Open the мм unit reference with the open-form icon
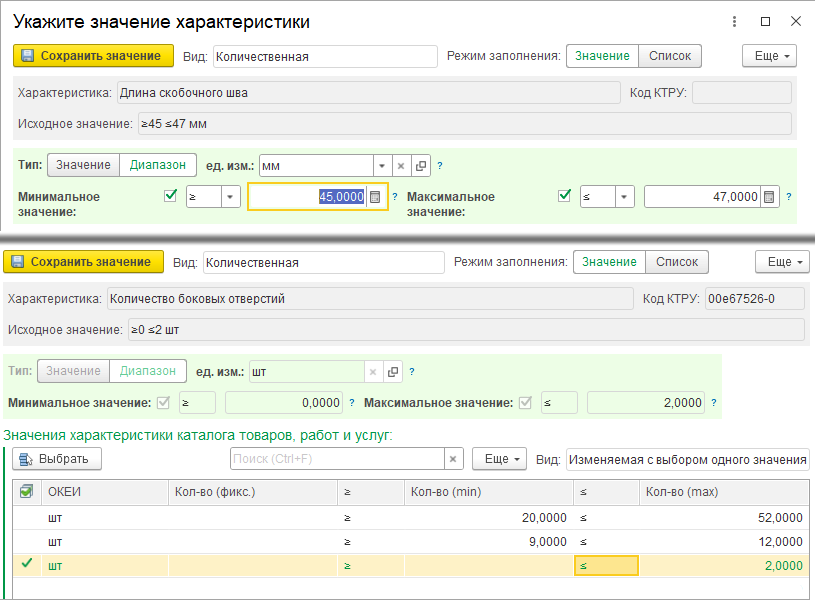The height and width of the screenshot is (600, 815). (x=420, y=166)
